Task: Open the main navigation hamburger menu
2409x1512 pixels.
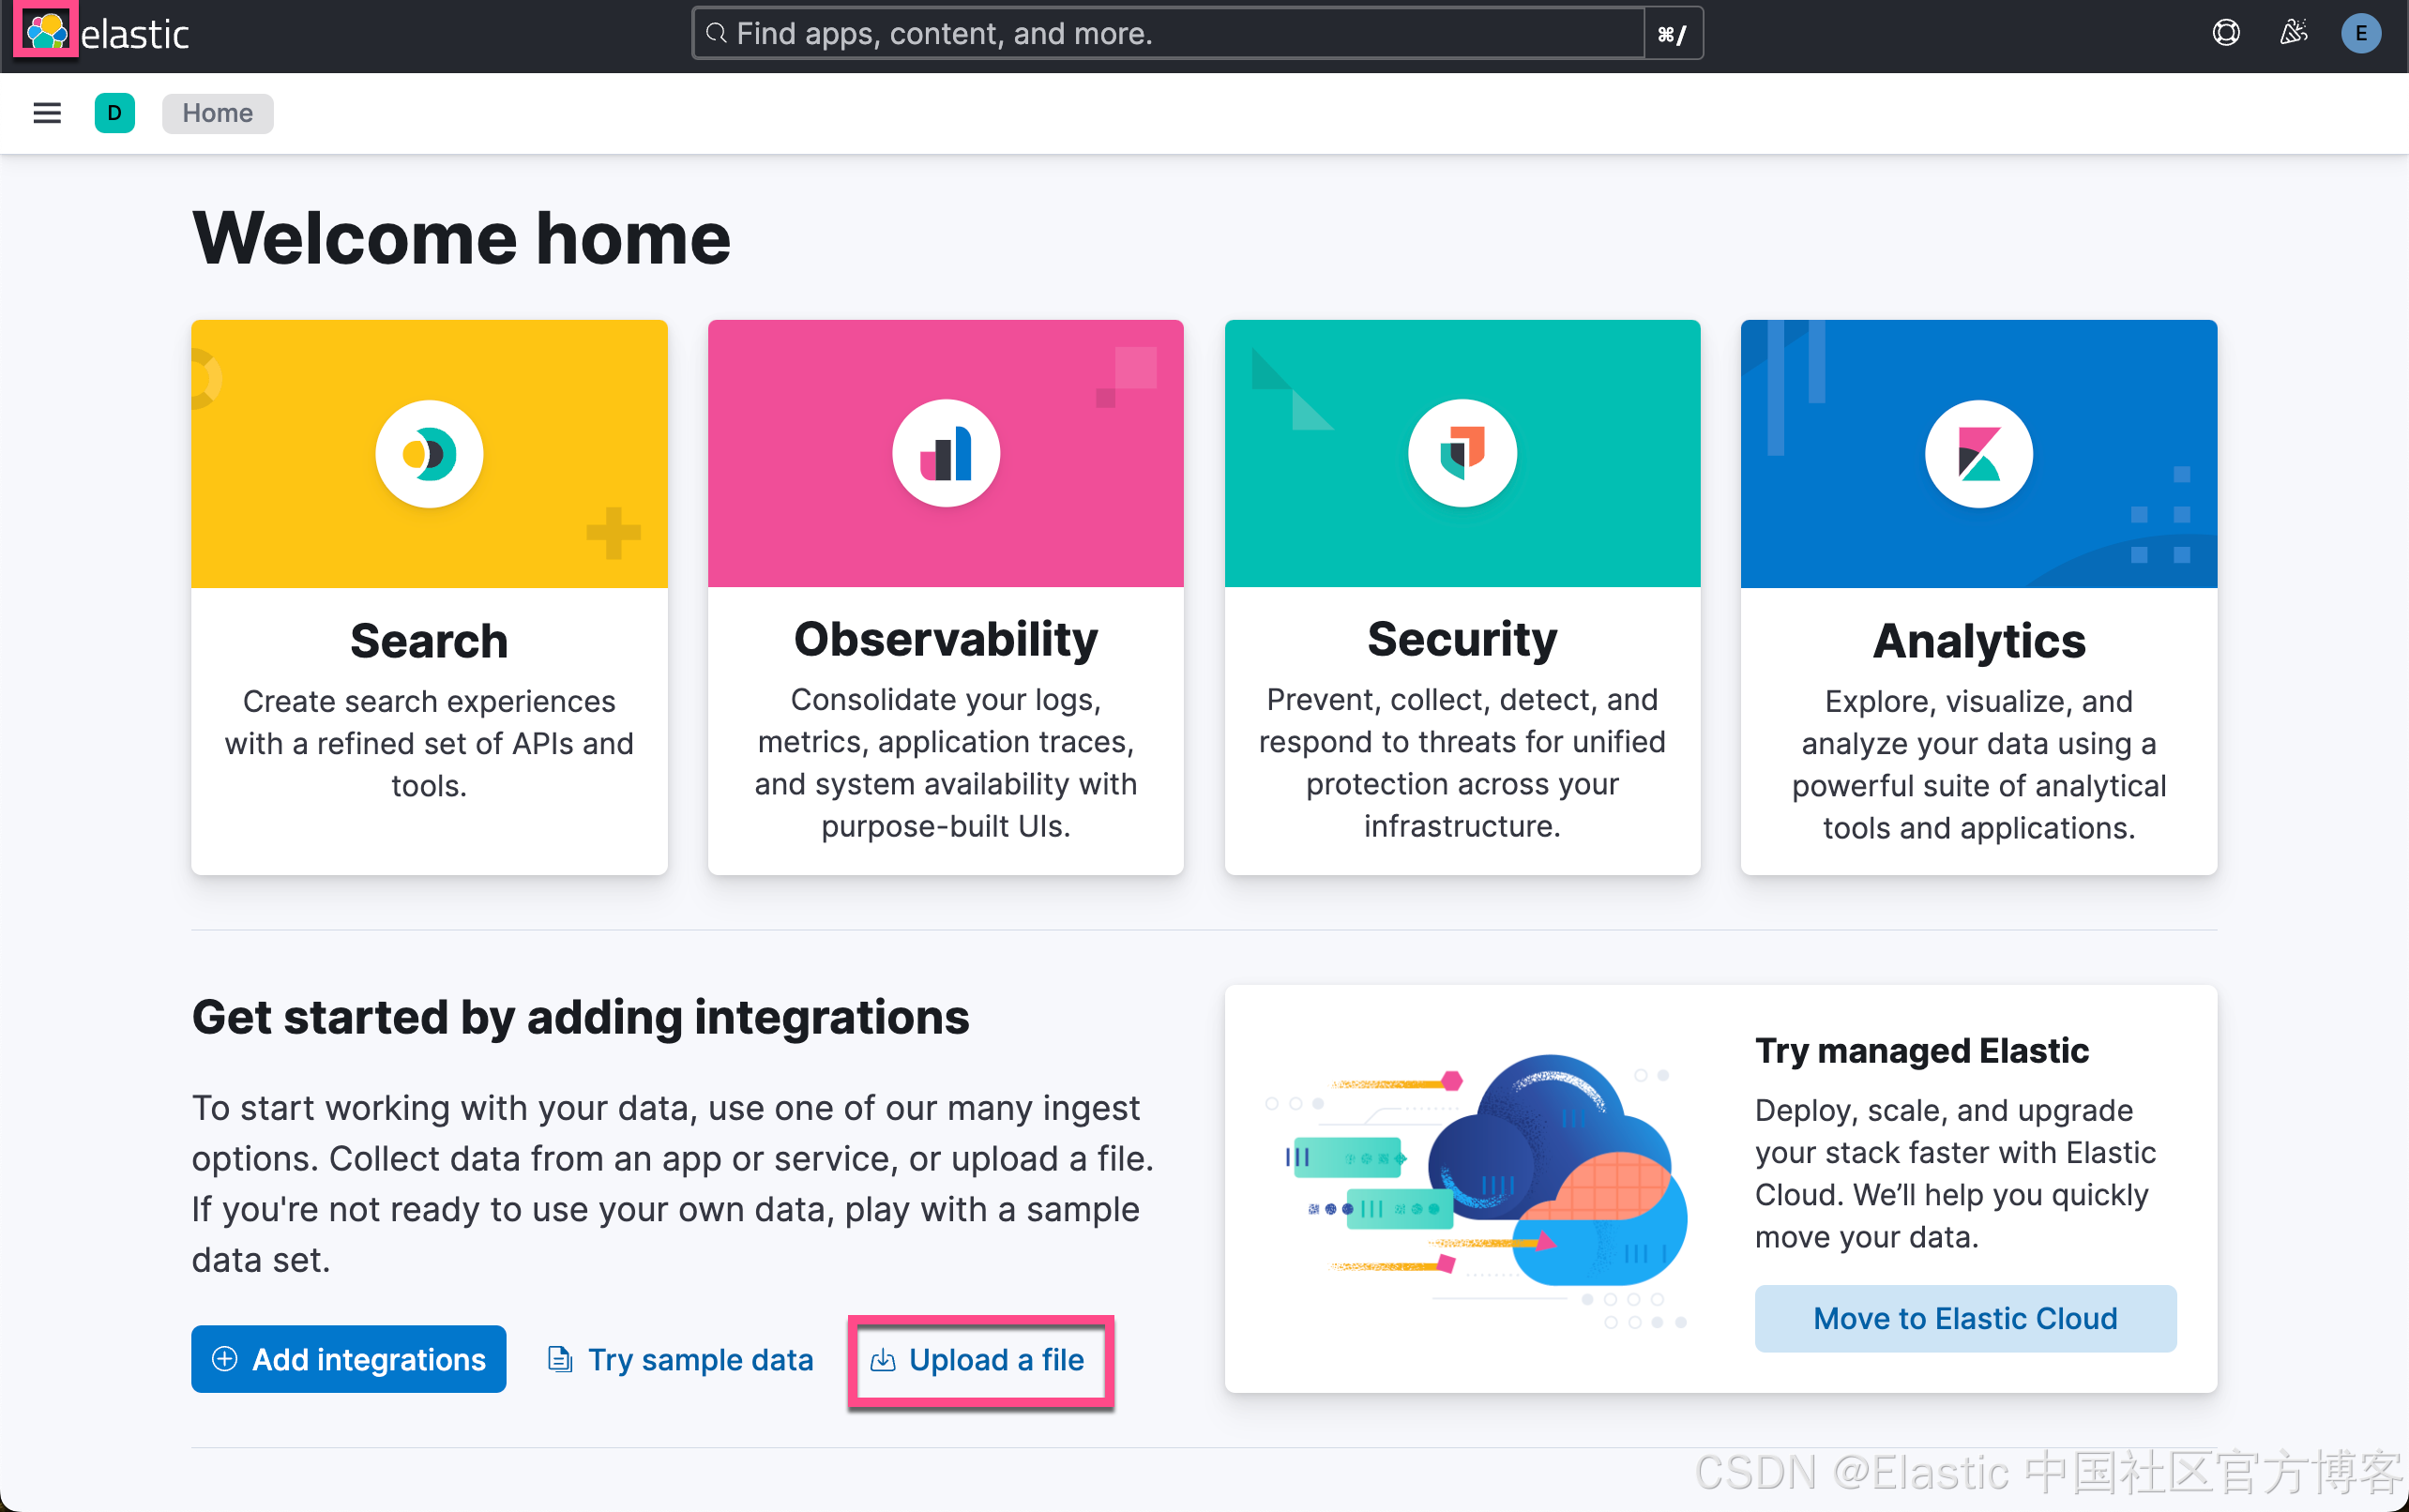Action: [x=46, y=112]
